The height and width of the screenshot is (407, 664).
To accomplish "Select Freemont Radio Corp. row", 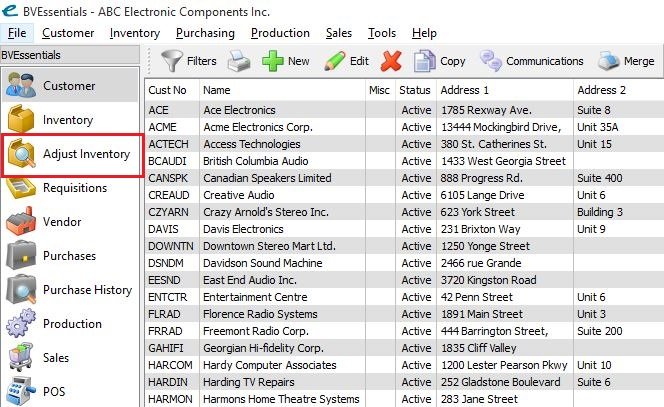I will coord(404,331).
